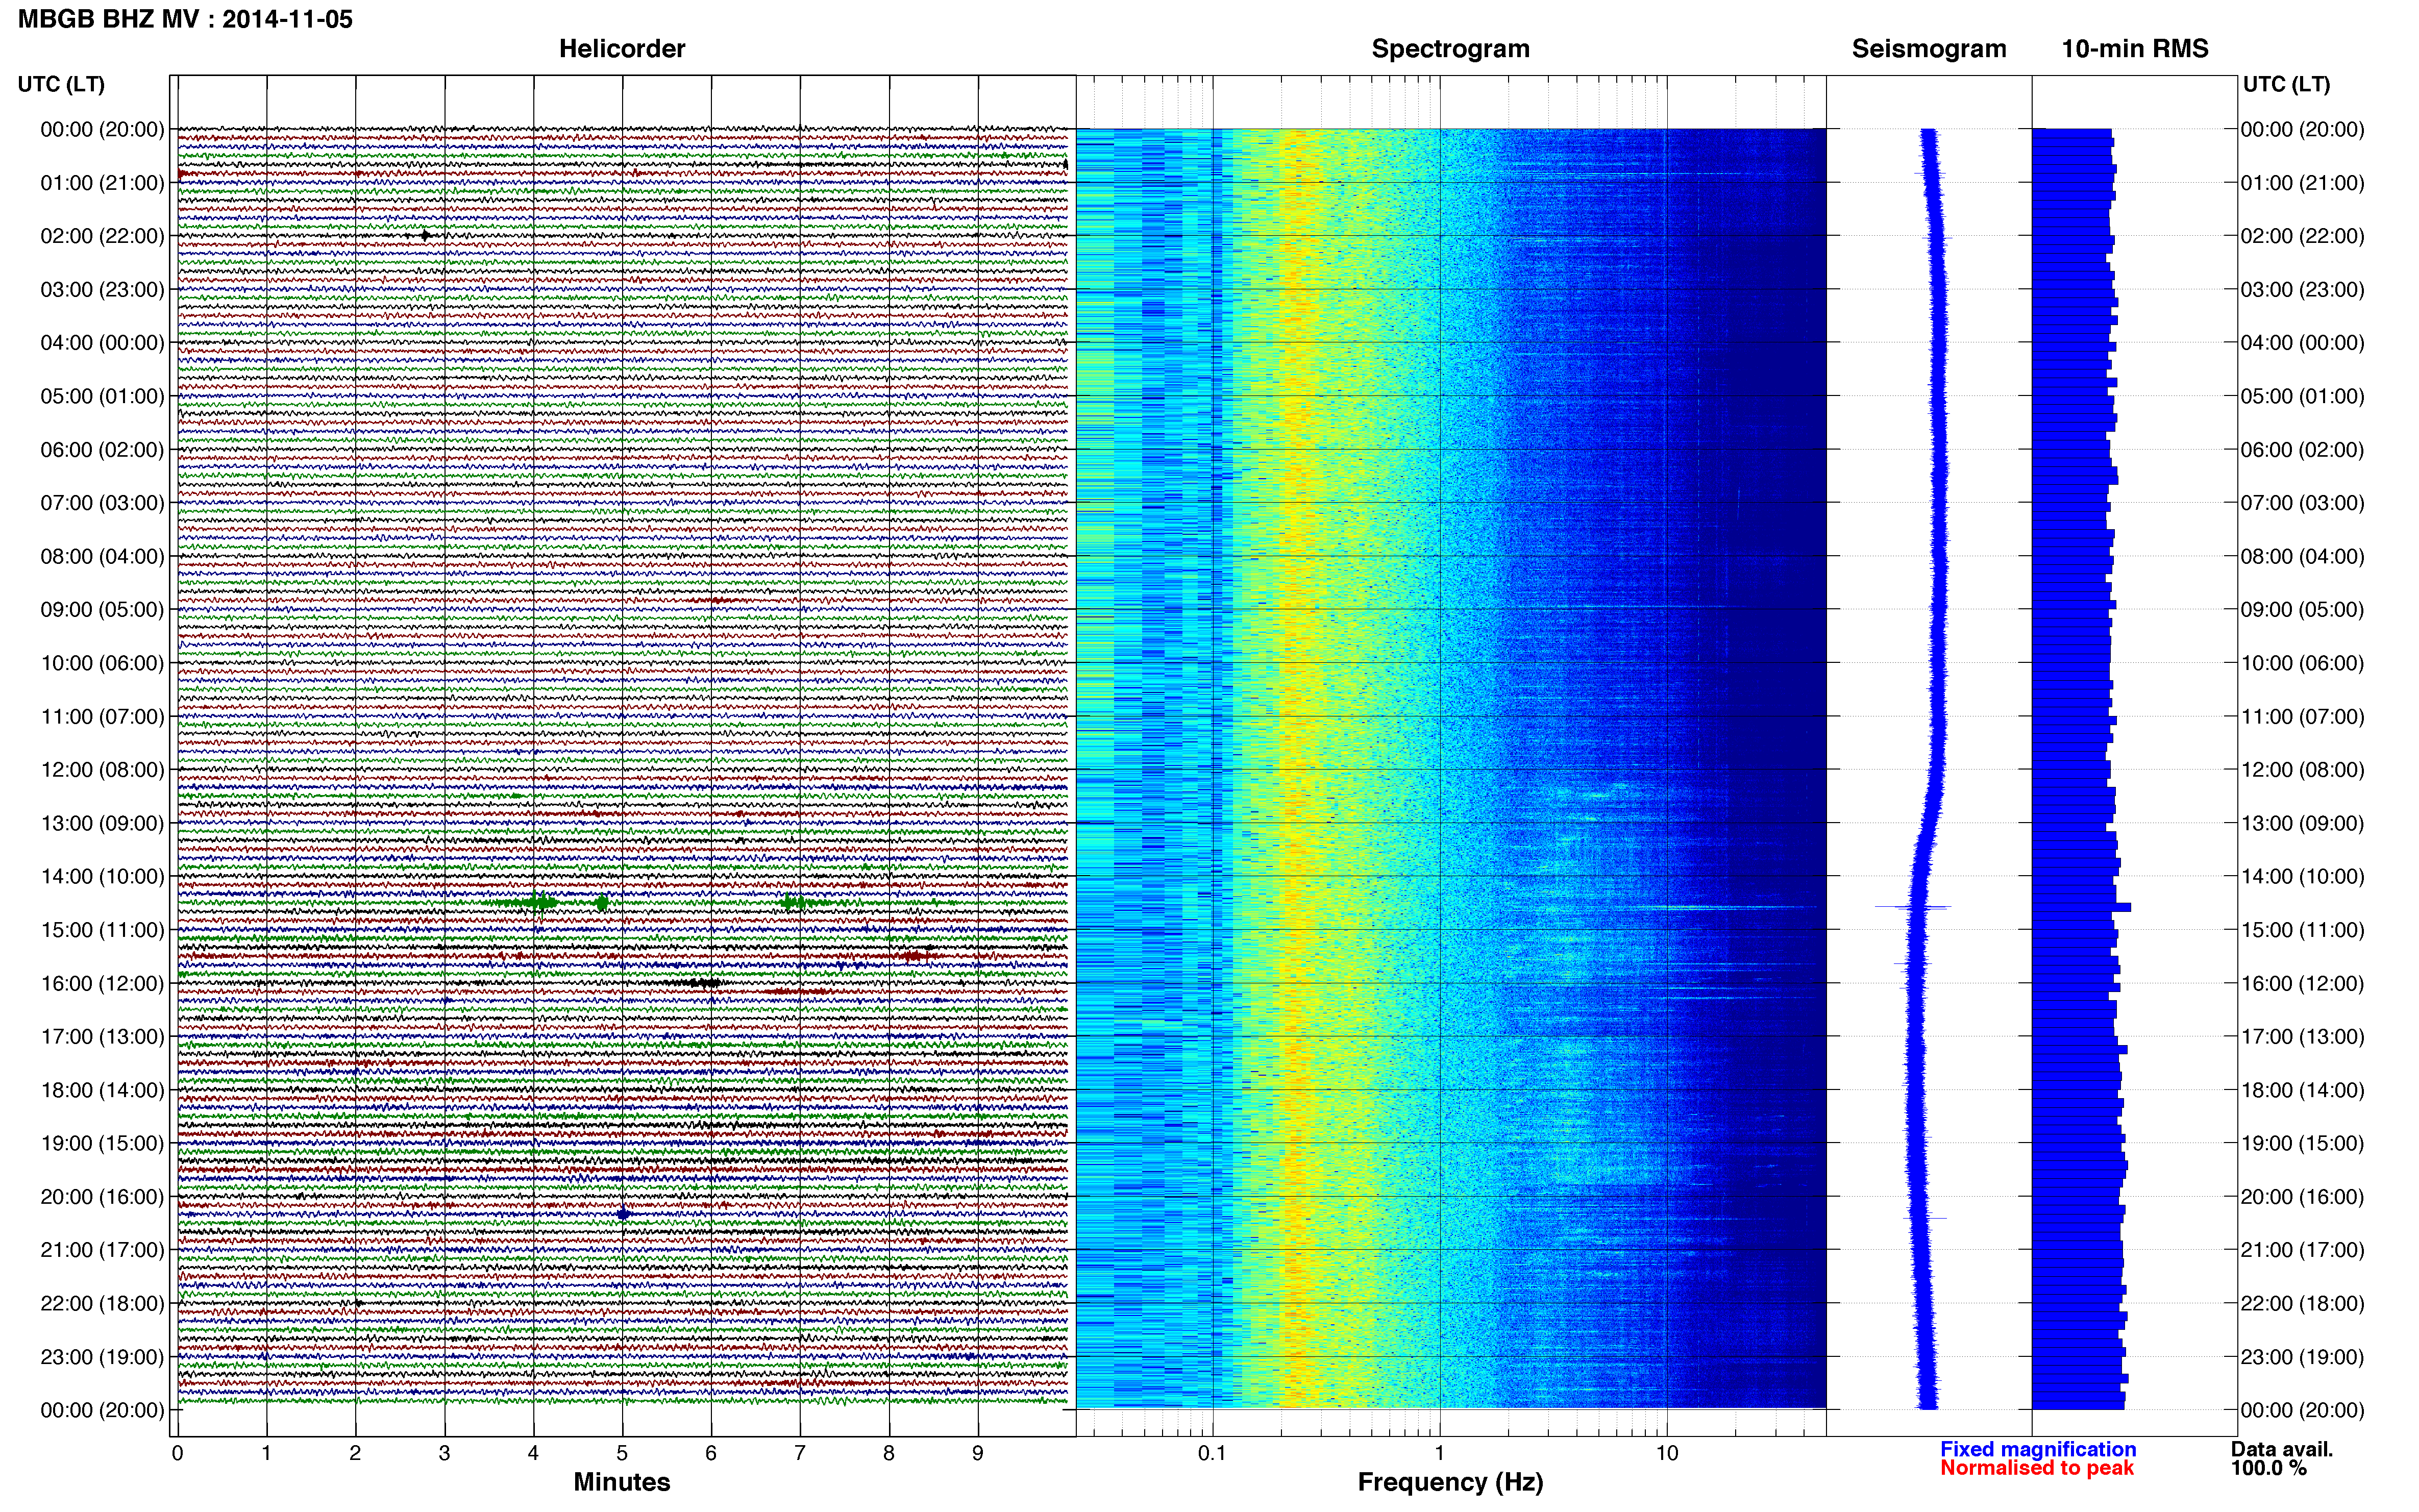Image resolution: width=2419 pixels, height=1512 pixels.
Task: Click left-axis time '01:00 (21:00)'
Action: pos(102,183)
